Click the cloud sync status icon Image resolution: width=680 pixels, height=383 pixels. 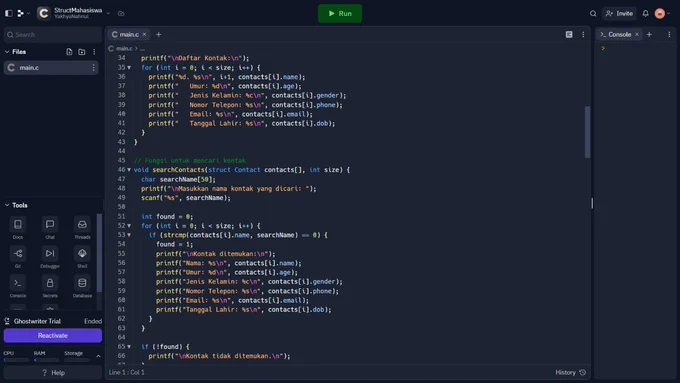tap(121, 13)
